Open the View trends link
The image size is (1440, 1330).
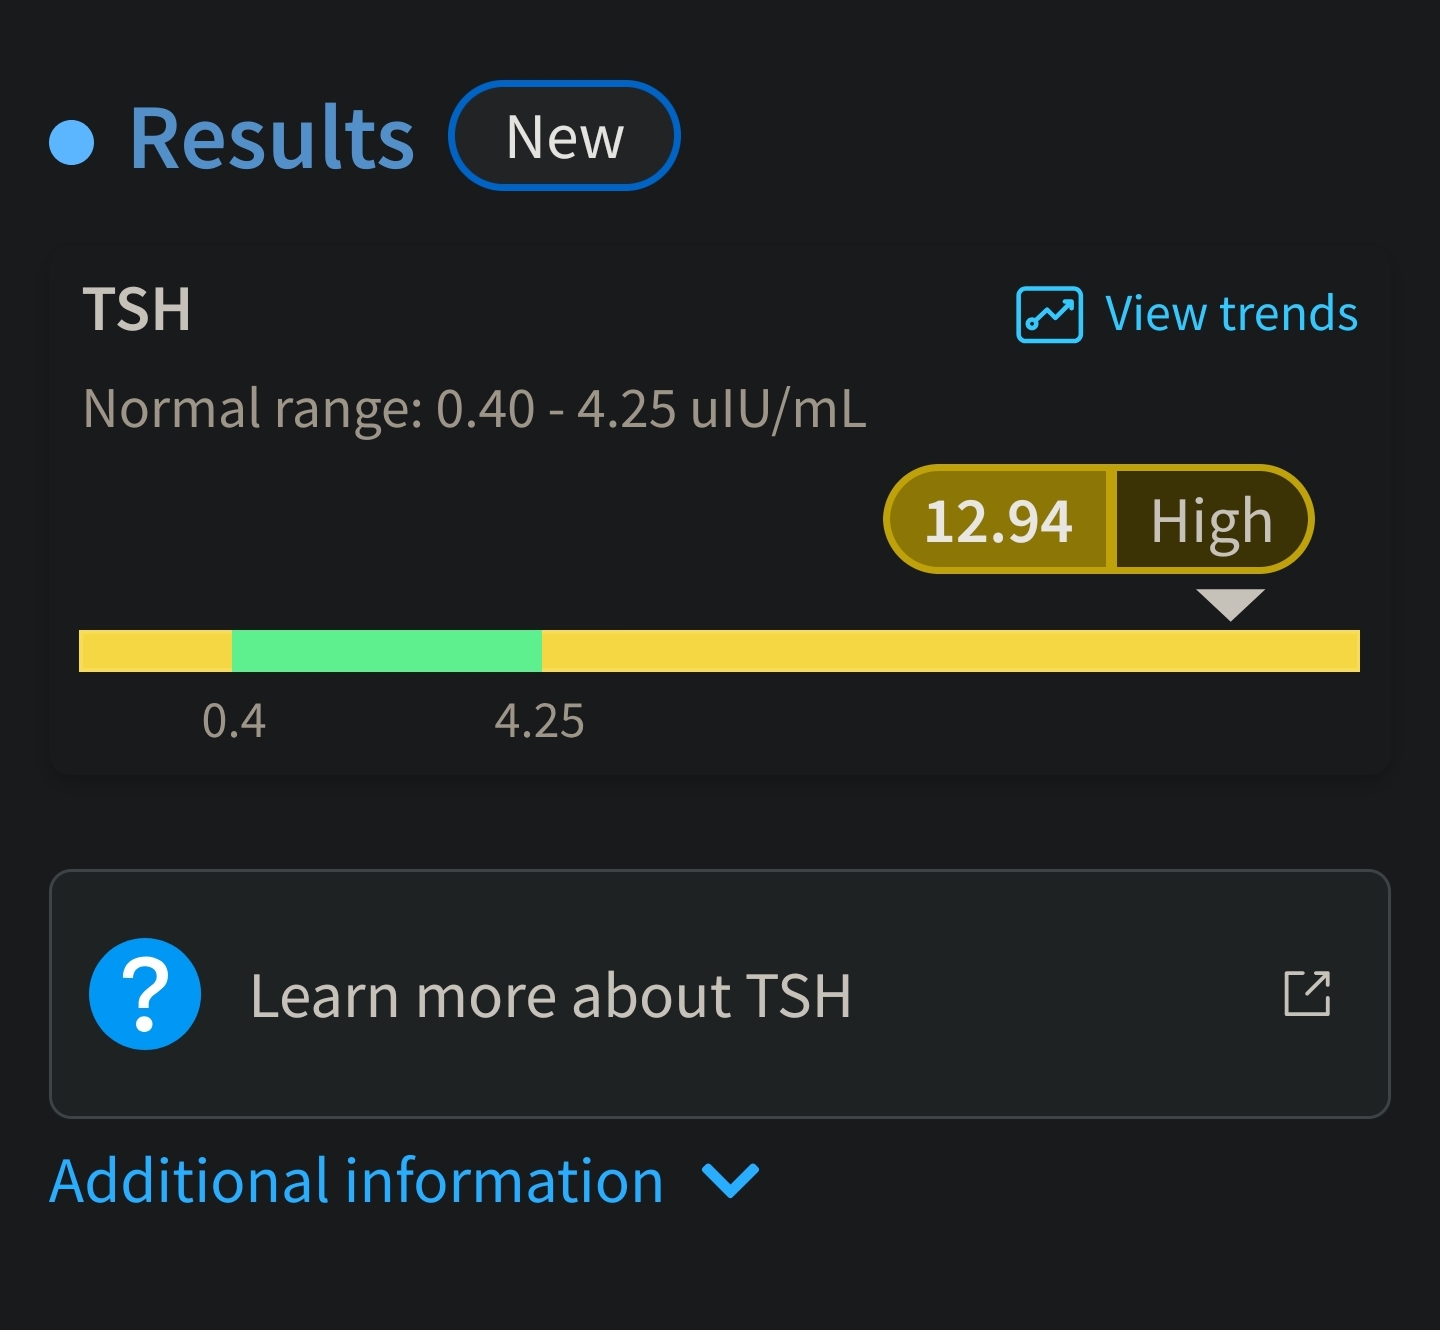(1230, 314)
